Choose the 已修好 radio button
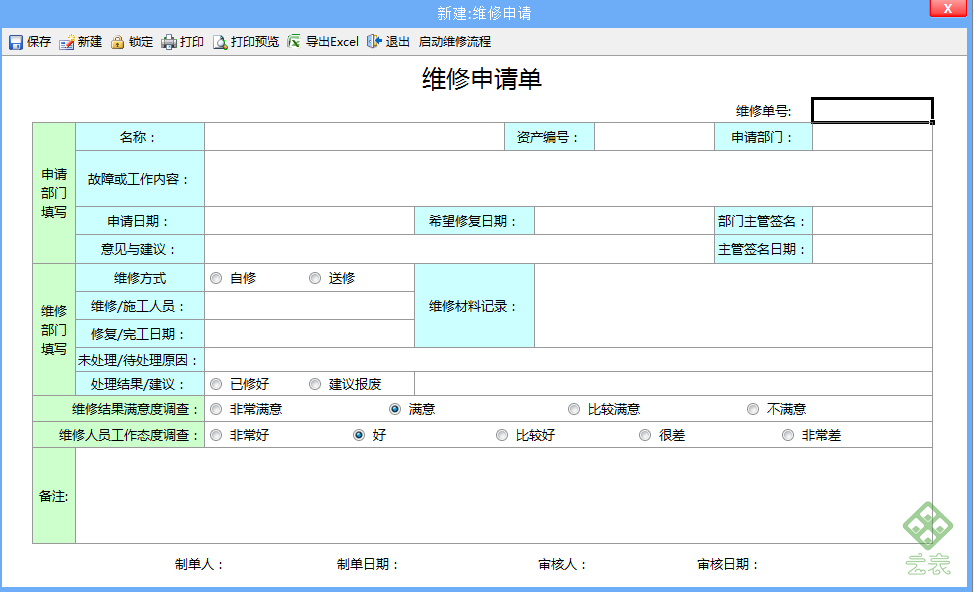Screen dimensions: 974x592 tap(216, 384)
